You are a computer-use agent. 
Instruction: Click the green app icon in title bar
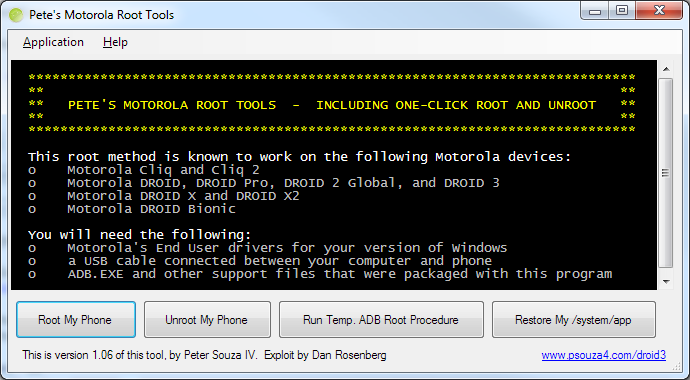click(15, 15)
